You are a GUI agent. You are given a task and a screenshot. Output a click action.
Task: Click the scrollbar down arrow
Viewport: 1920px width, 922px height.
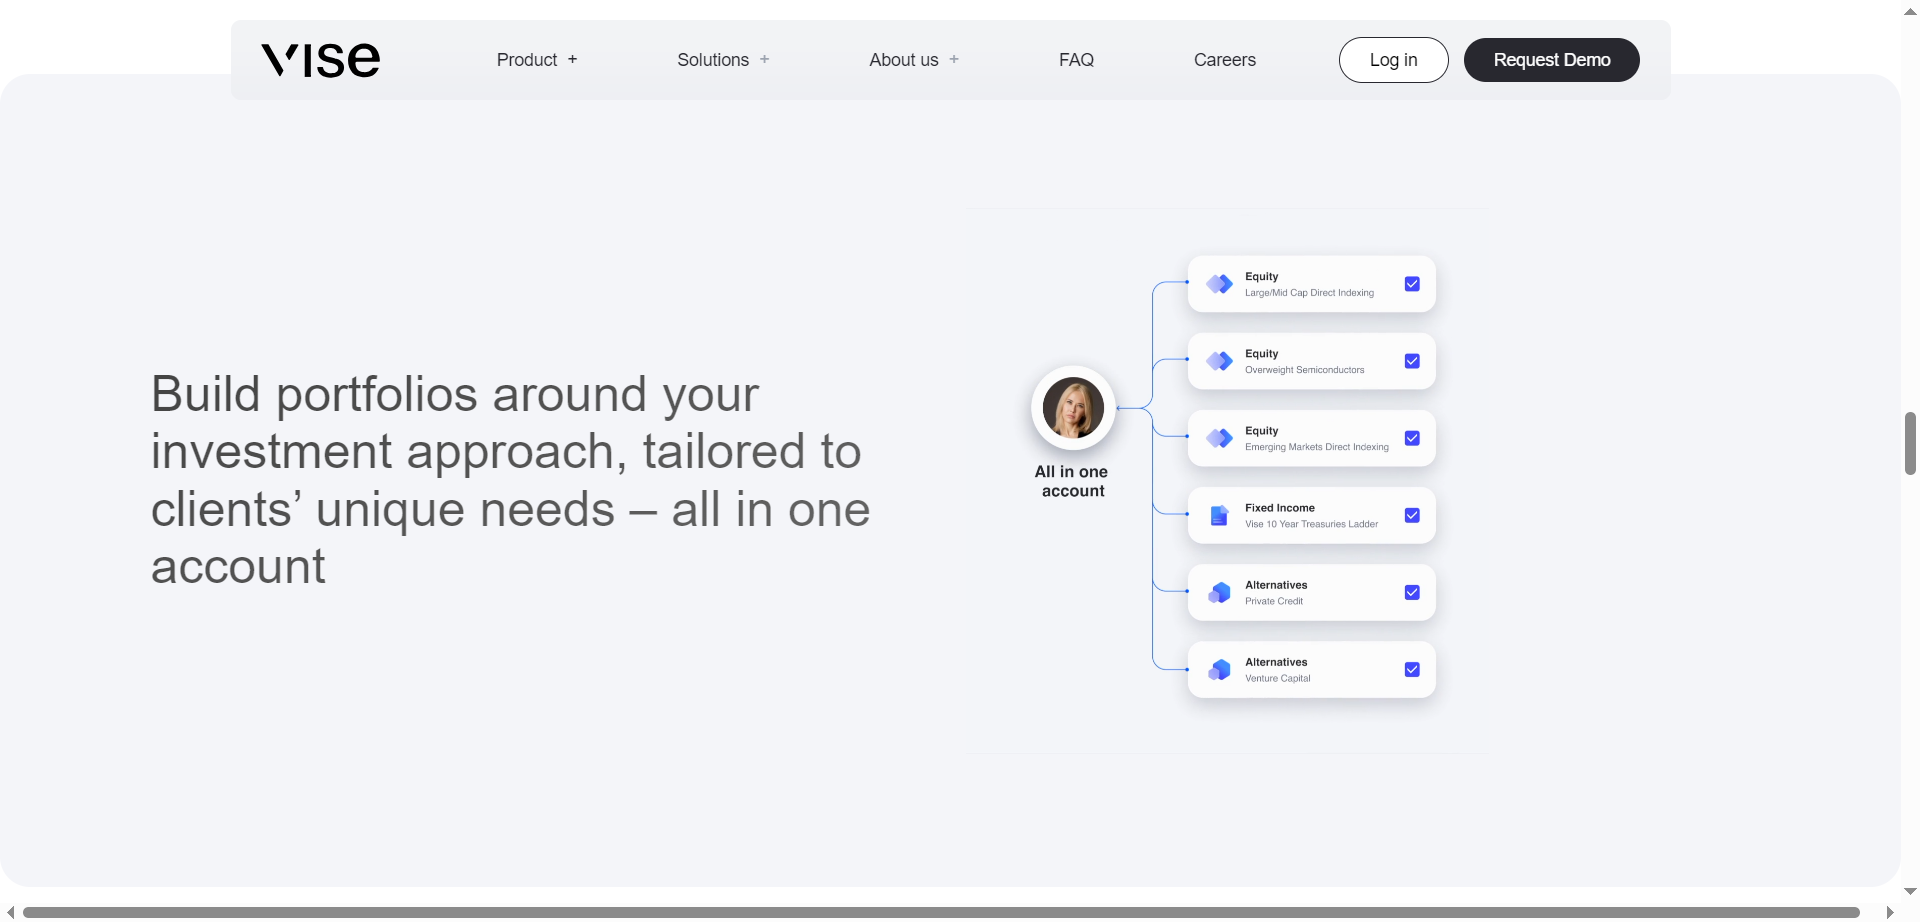(x=1911, y=891)
